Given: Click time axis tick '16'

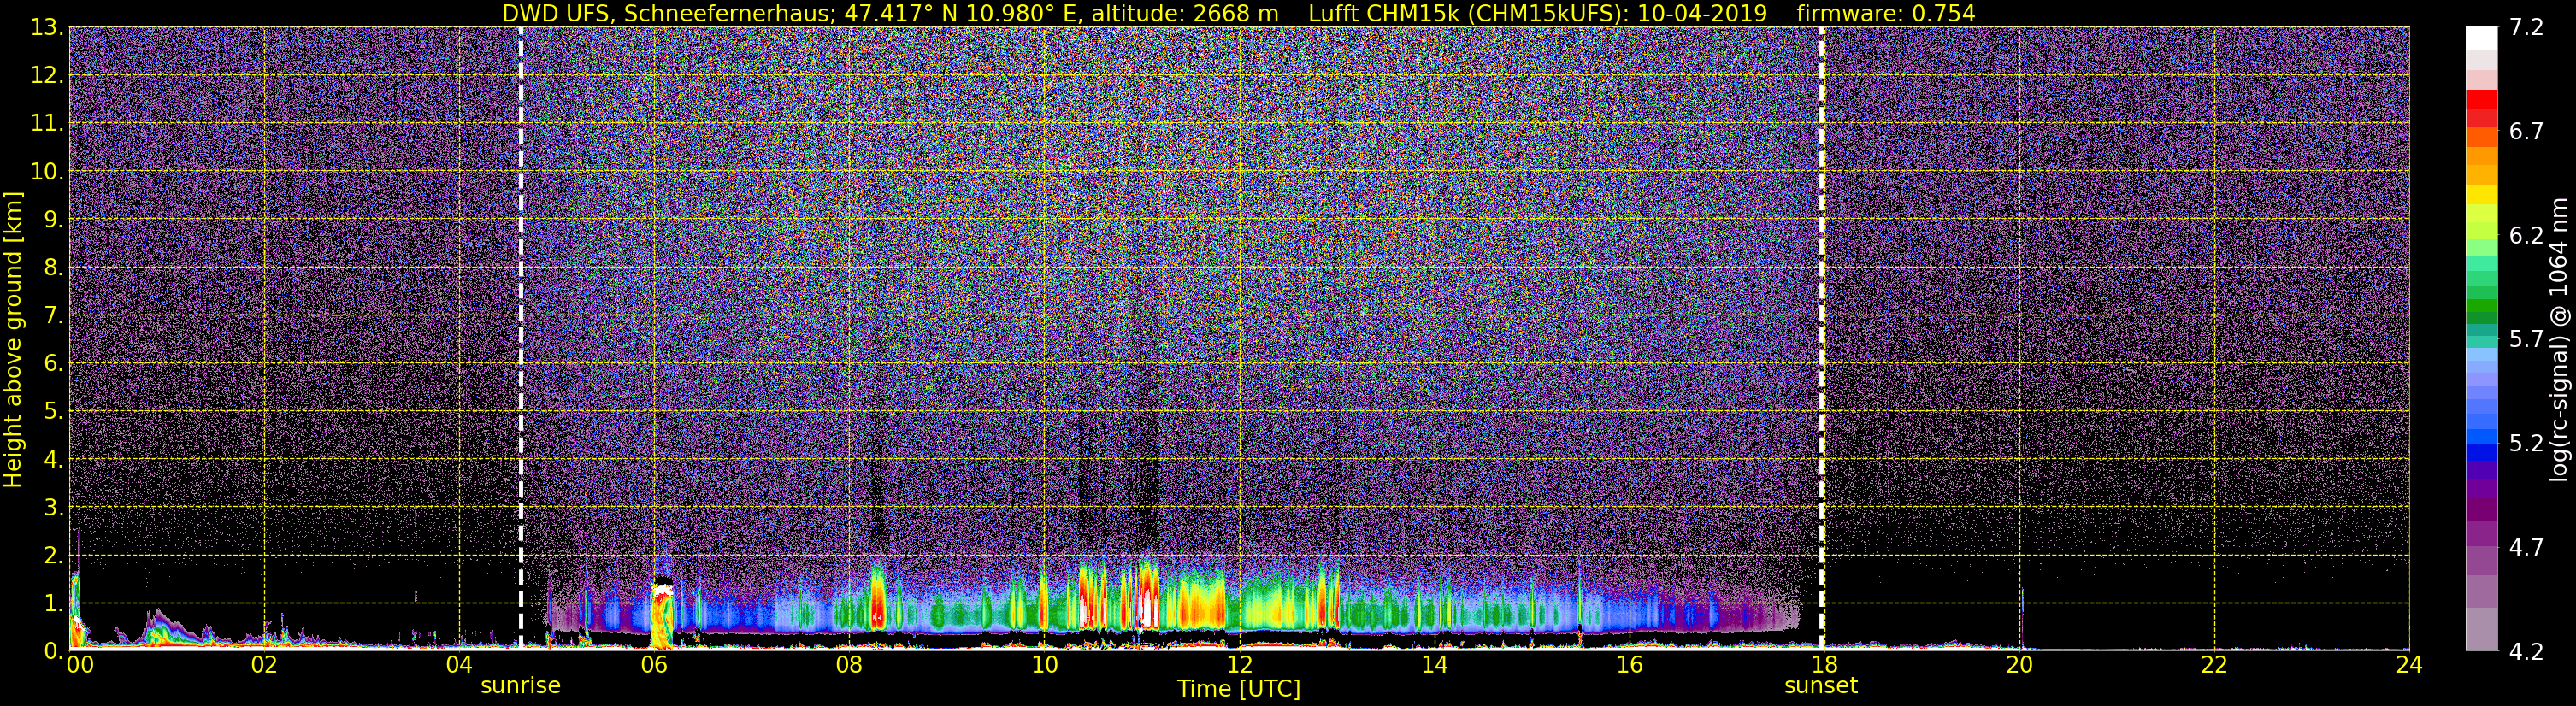Looking at the screenshot, I should (1629, 666).
